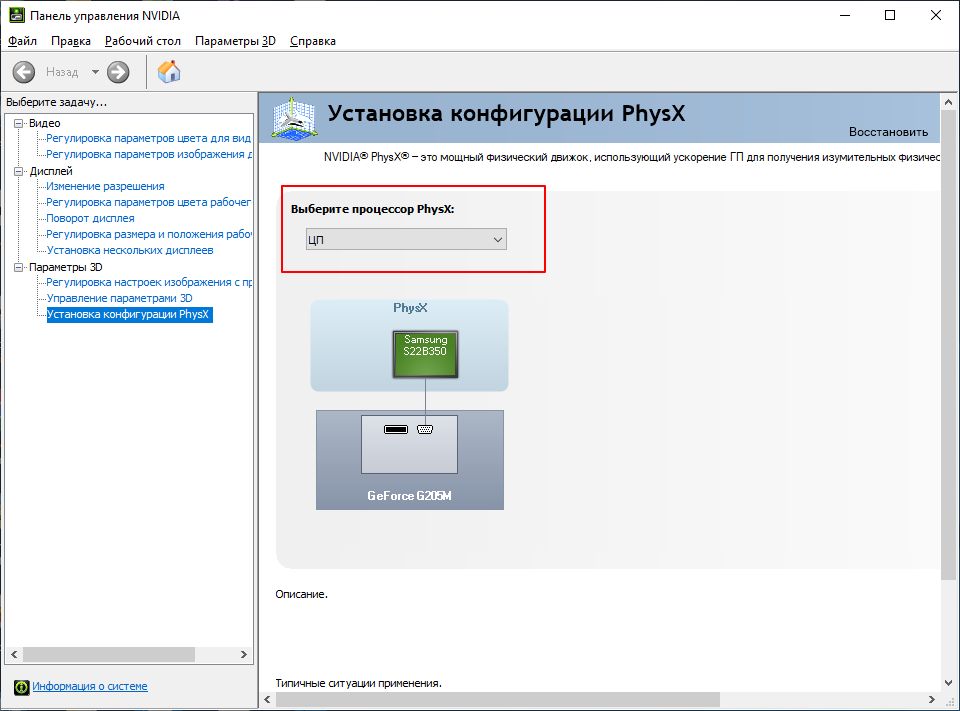Click the Back arrow button
The width and height of the screenshot is (960, 711).
coord(24,72)
